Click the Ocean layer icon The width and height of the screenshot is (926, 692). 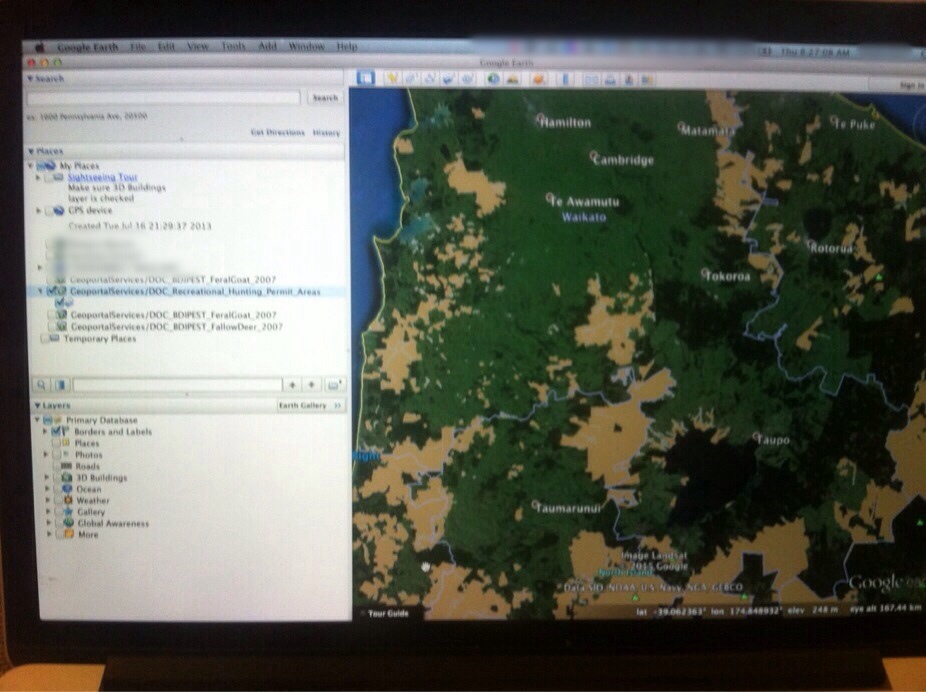coord(67,489)
